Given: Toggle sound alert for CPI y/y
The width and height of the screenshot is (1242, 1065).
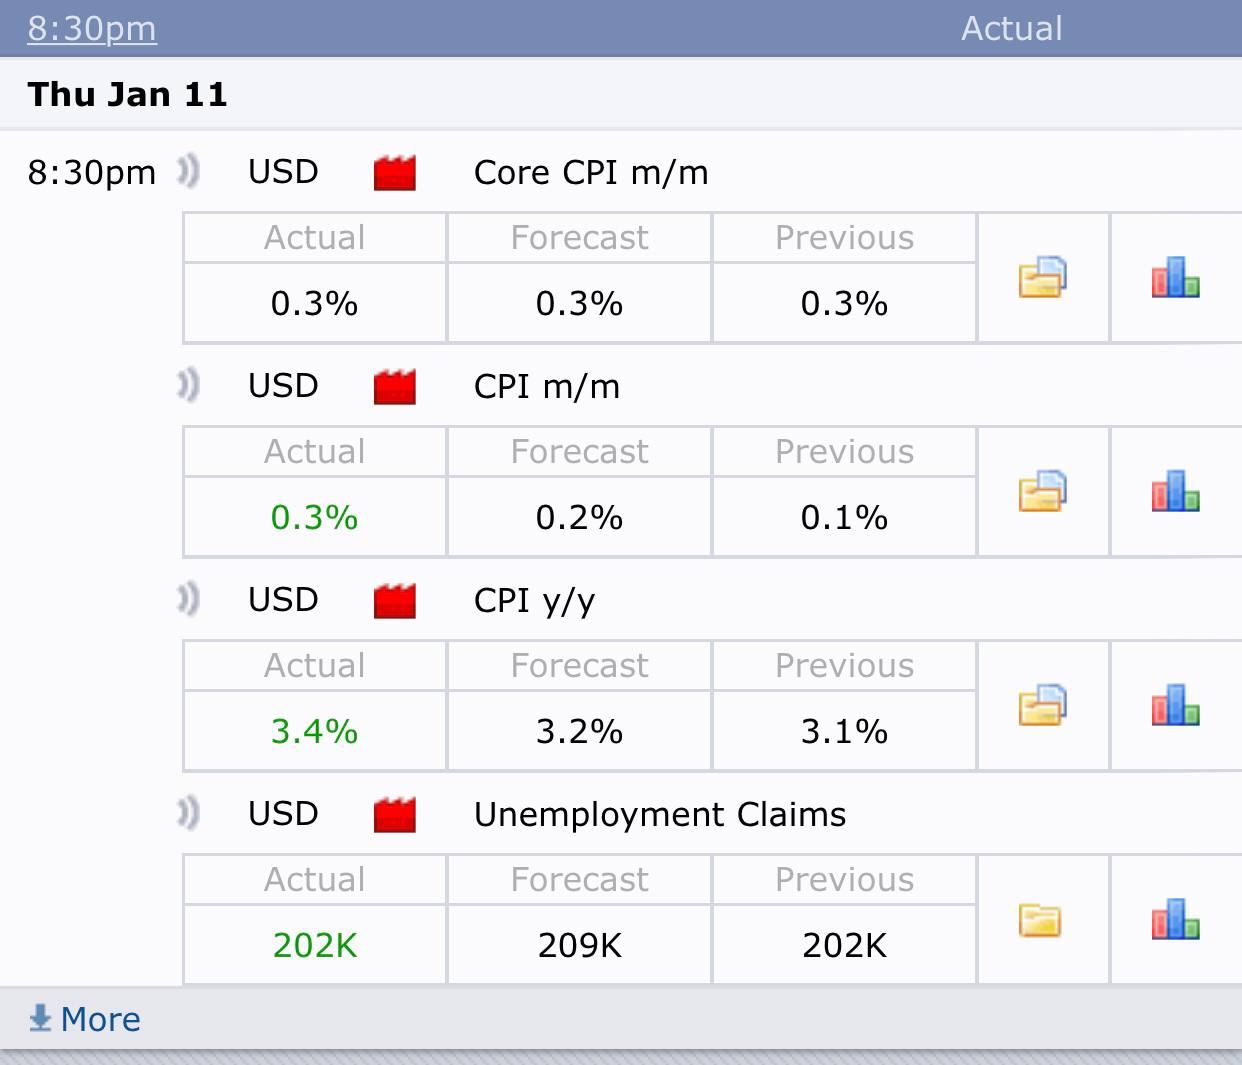Looking at the screenshot, I should click(x=188, y=599).
